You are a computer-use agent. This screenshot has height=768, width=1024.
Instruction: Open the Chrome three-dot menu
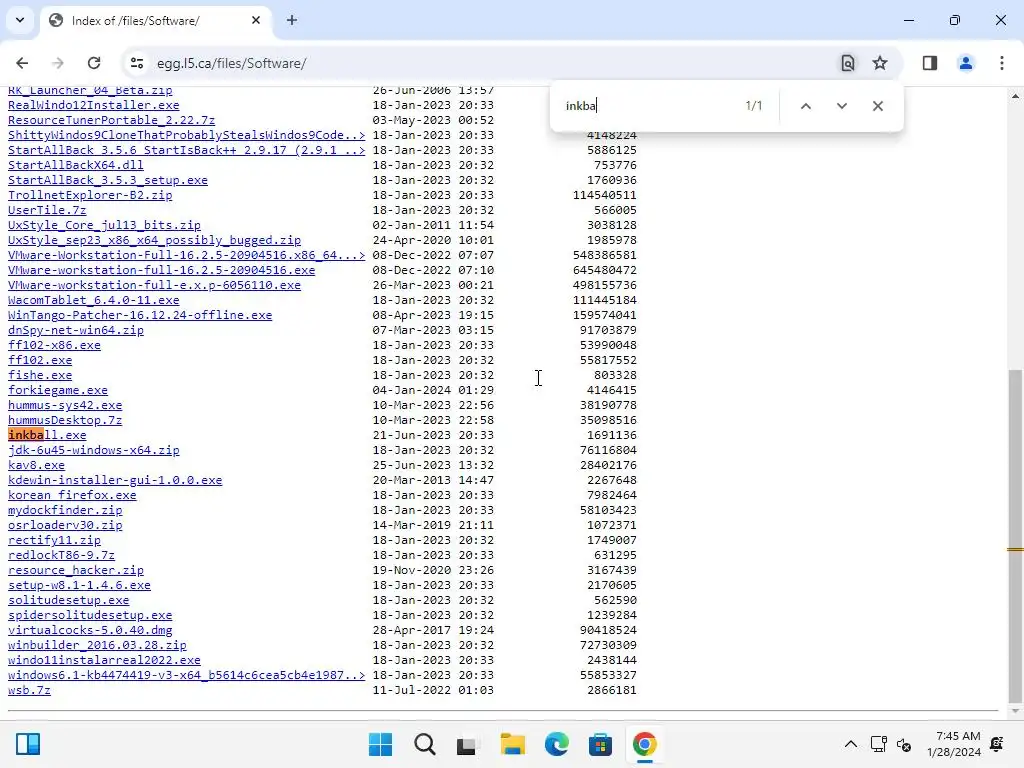1002,63
